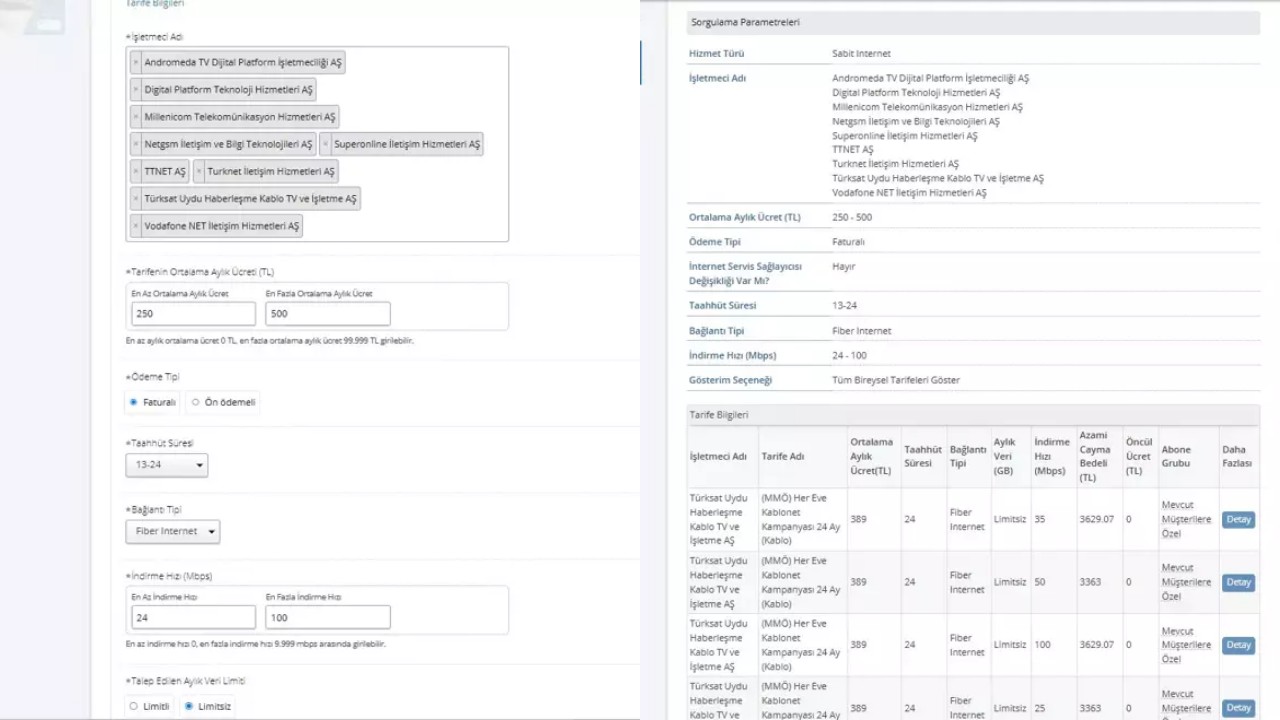Click Öncül Ücret column header
The height and width of the screenshot is (720, 1280).
[1139, 456]
